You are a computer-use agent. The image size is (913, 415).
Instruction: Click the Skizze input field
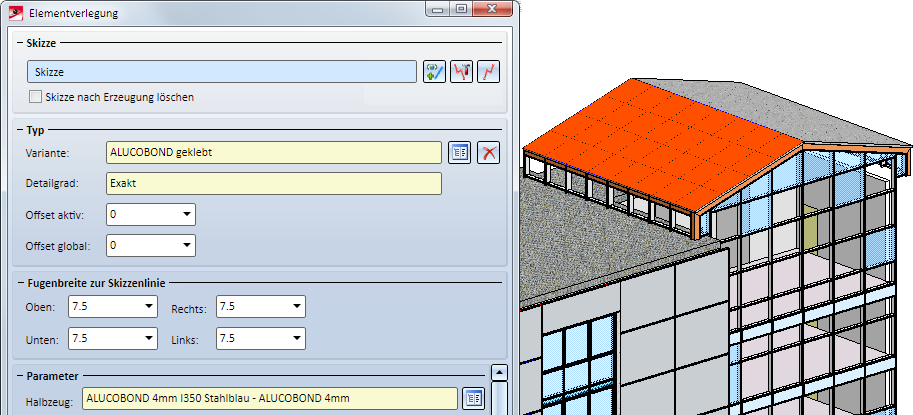pos(222,72)
